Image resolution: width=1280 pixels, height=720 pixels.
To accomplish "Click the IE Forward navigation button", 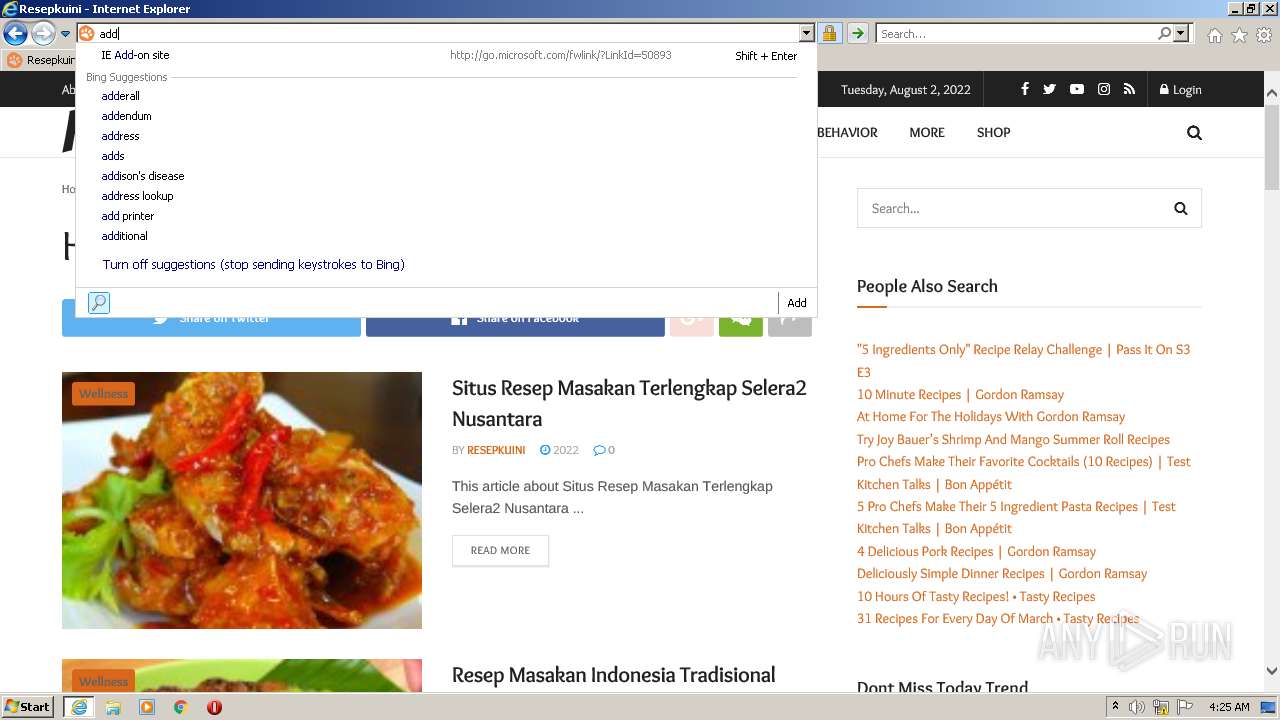I will [43, 34].
